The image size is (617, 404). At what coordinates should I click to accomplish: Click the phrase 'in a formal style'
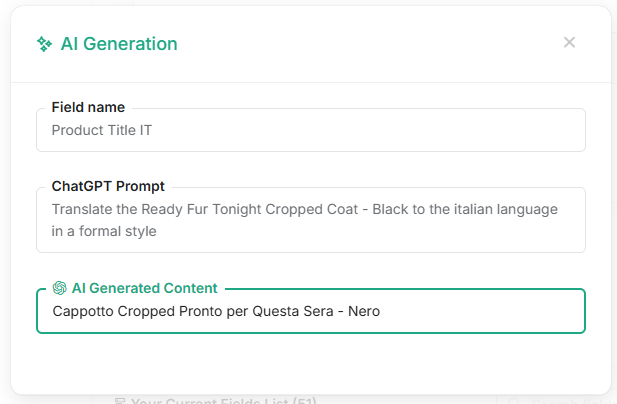[104, 231]
